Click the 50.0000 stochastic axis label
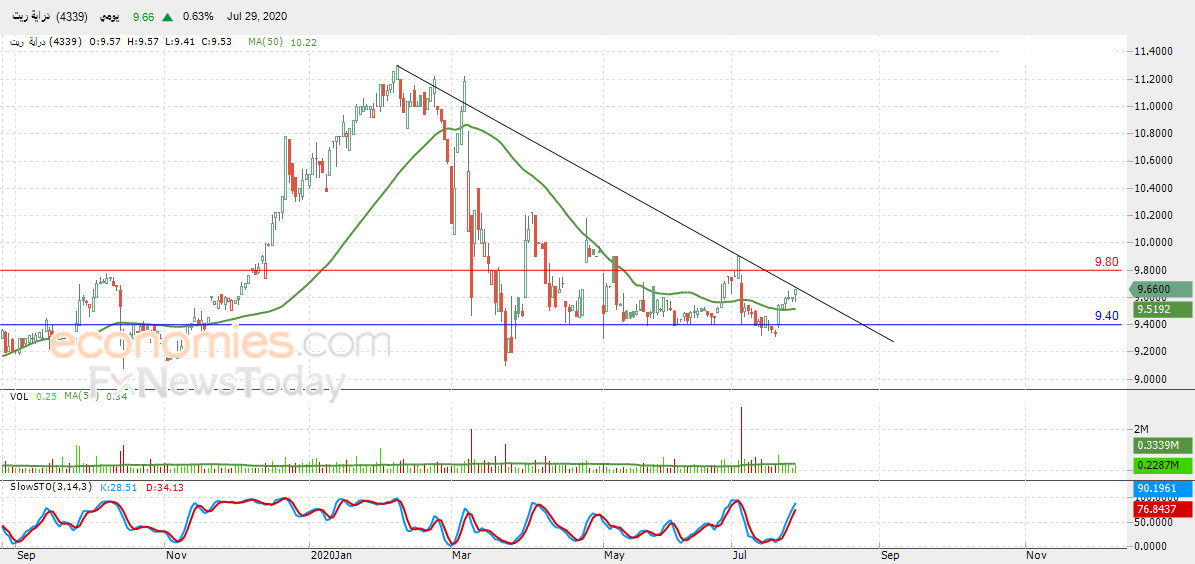This screenshot has height=564, width=1195. [1151, 524]
